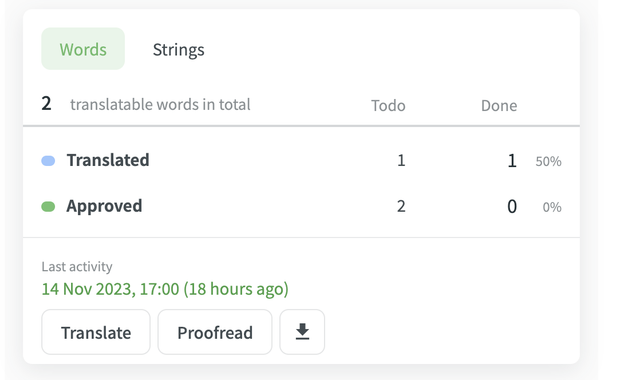Click the Approved Done count 0
The height and width of the screenshot is (380, 640).
[x=512, y=207]
